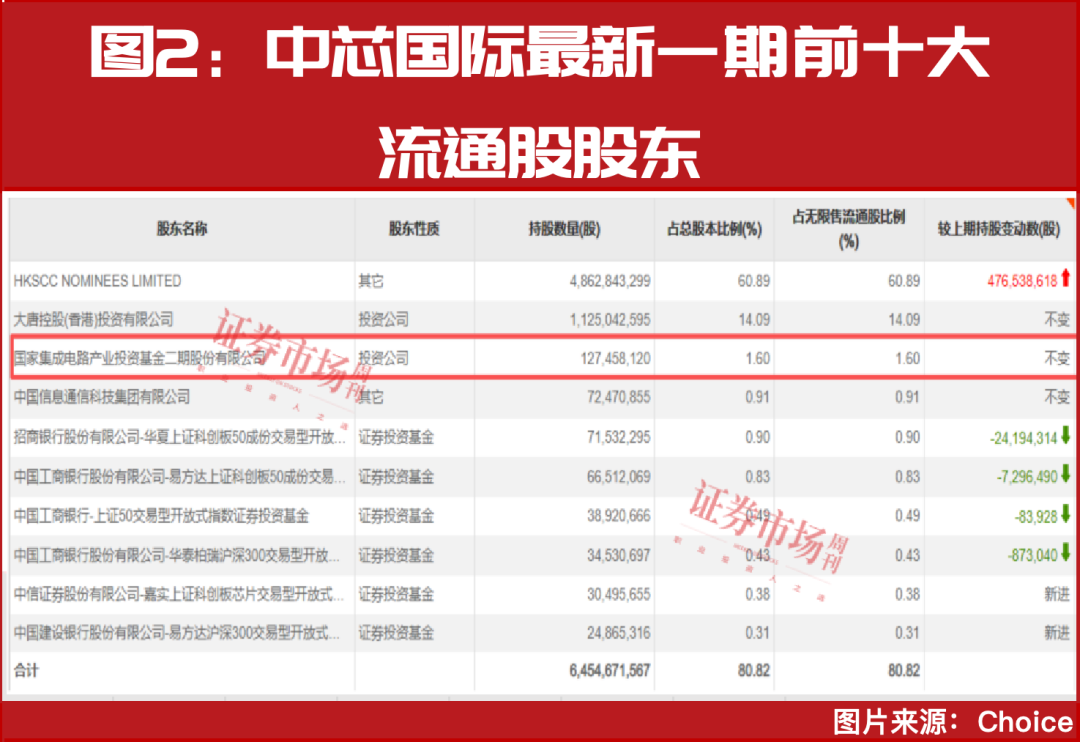Click the 图片来源: Choice caption
The image size is (1080, 742).
click(953, 722)
